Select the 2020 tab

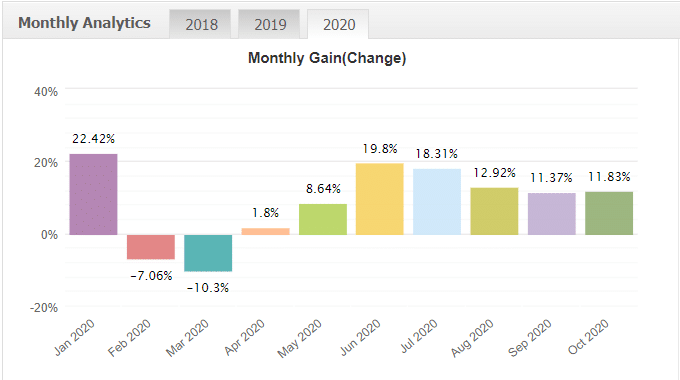pyautogui.click(x=338, y=24)
